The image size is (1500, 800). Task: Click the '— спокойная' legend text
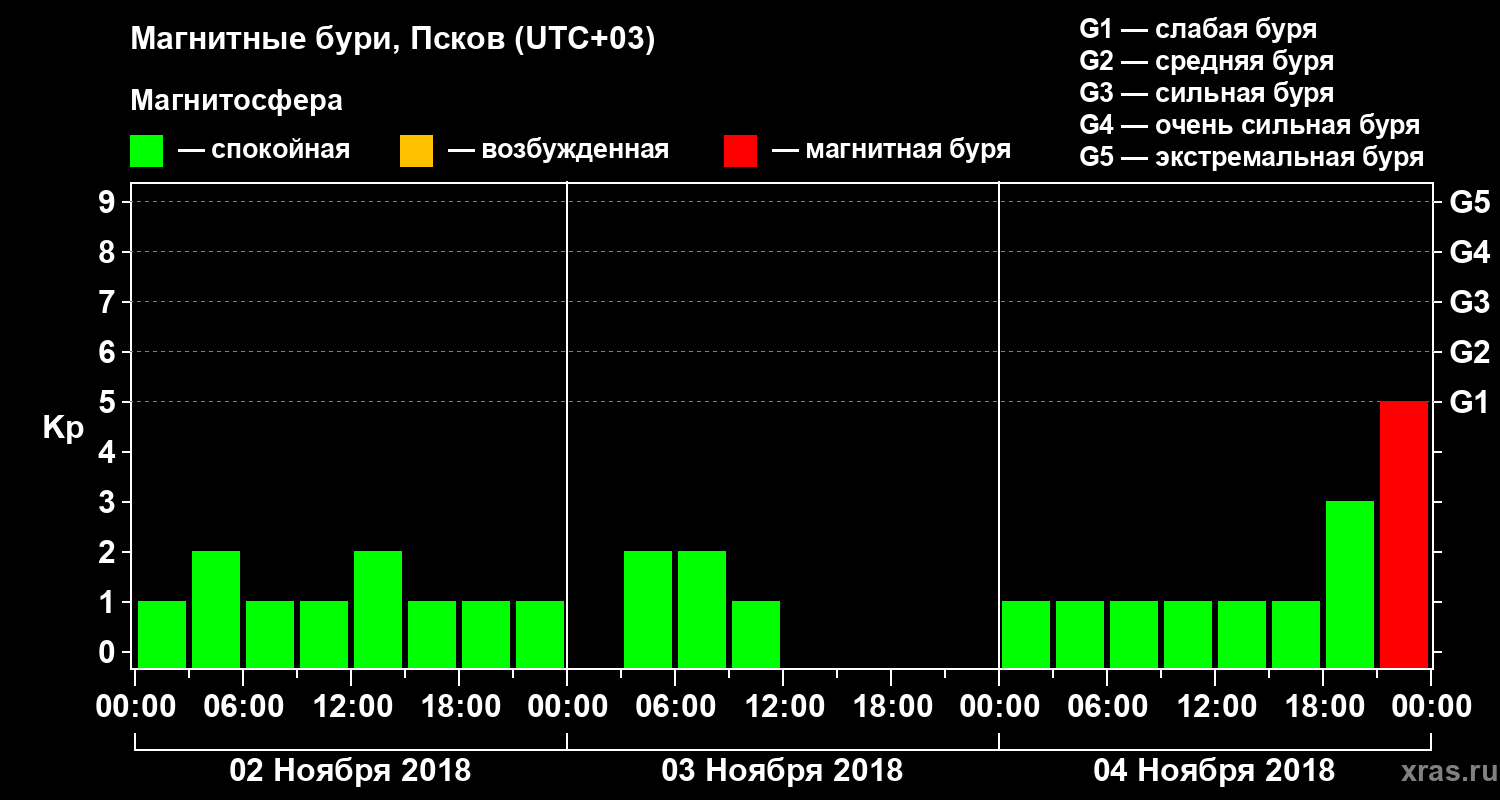264,151
